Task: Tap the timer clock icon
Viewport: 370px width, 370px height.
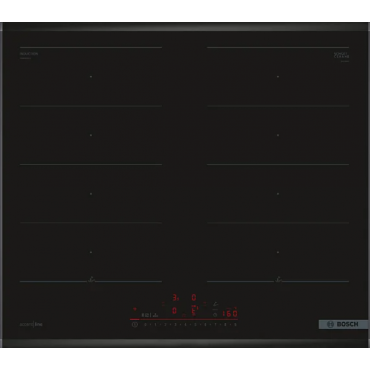Action: tap(215, 315)
